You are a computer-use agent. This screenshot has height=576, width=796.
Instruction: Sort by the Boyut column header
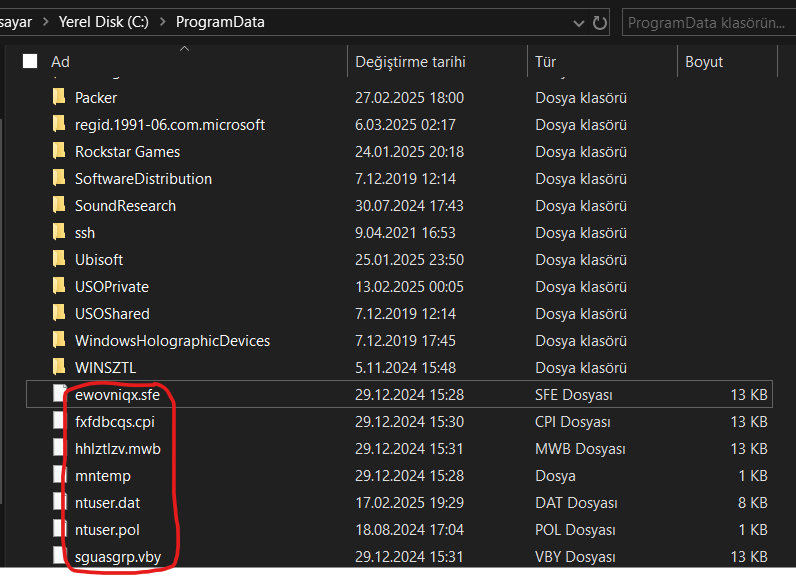click(x=704, y=62)
